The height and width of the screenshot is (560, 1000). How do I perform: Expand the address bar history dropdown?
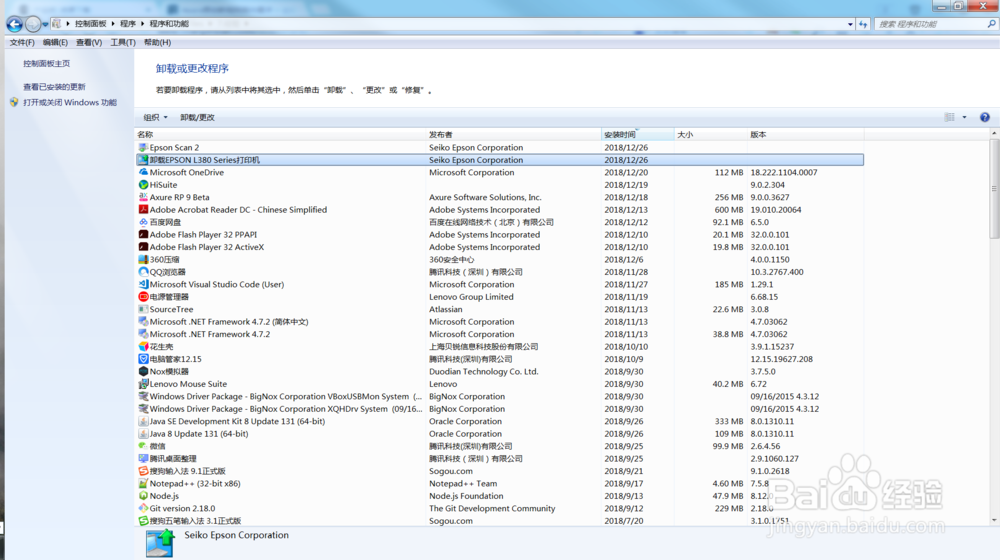click(x=850, y=24)
